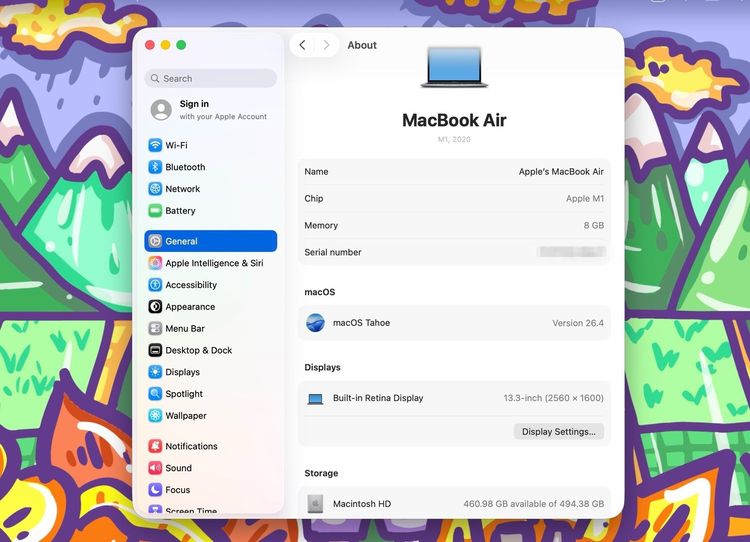Click the Focus moon icon
750x542 pixels.
point(155,490)
